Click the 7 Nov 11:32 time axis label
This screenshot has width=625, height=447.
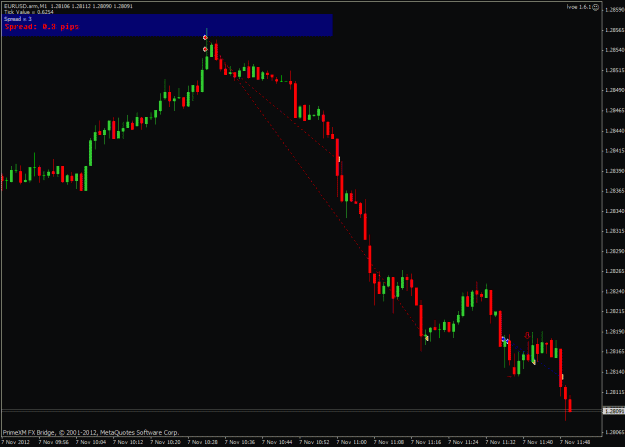coord(500,442)
